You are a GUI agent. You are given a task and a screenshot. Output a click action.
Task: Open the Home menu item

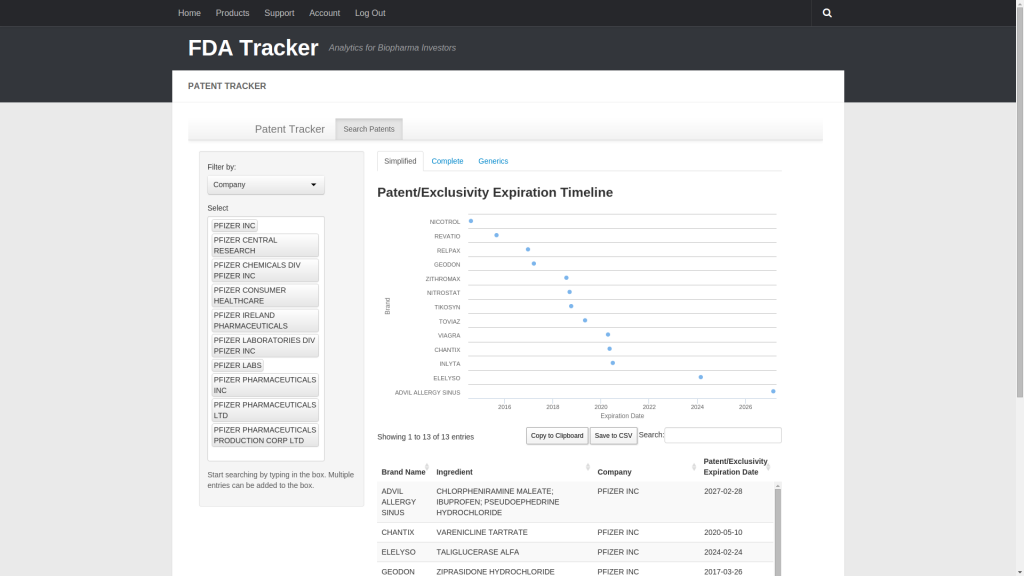189,13
